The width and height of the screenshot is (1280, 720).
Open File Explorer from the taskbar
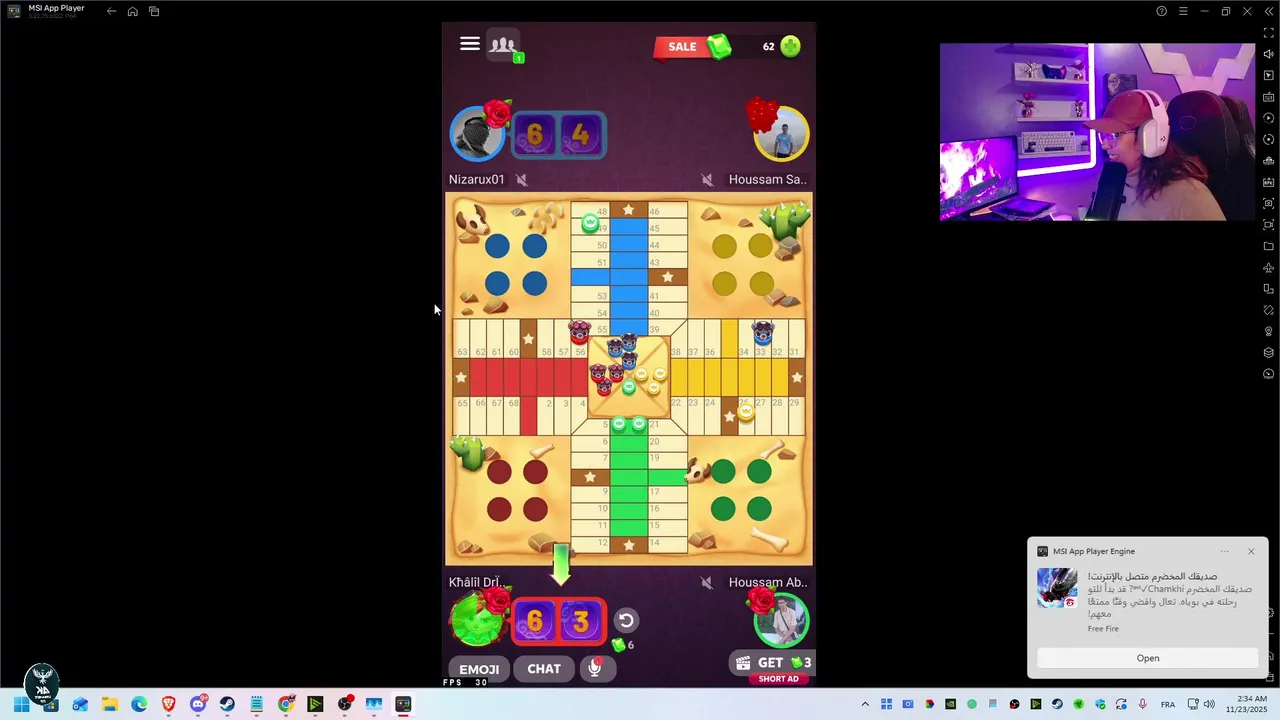point(109,705)
